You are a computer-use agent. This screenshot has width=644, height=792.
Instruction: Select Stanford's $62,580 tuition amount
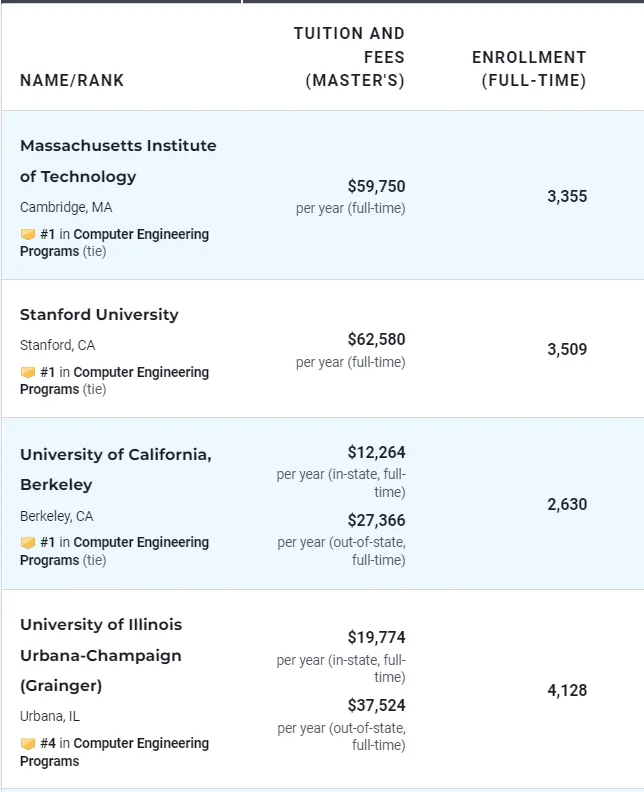coord(376,340)
